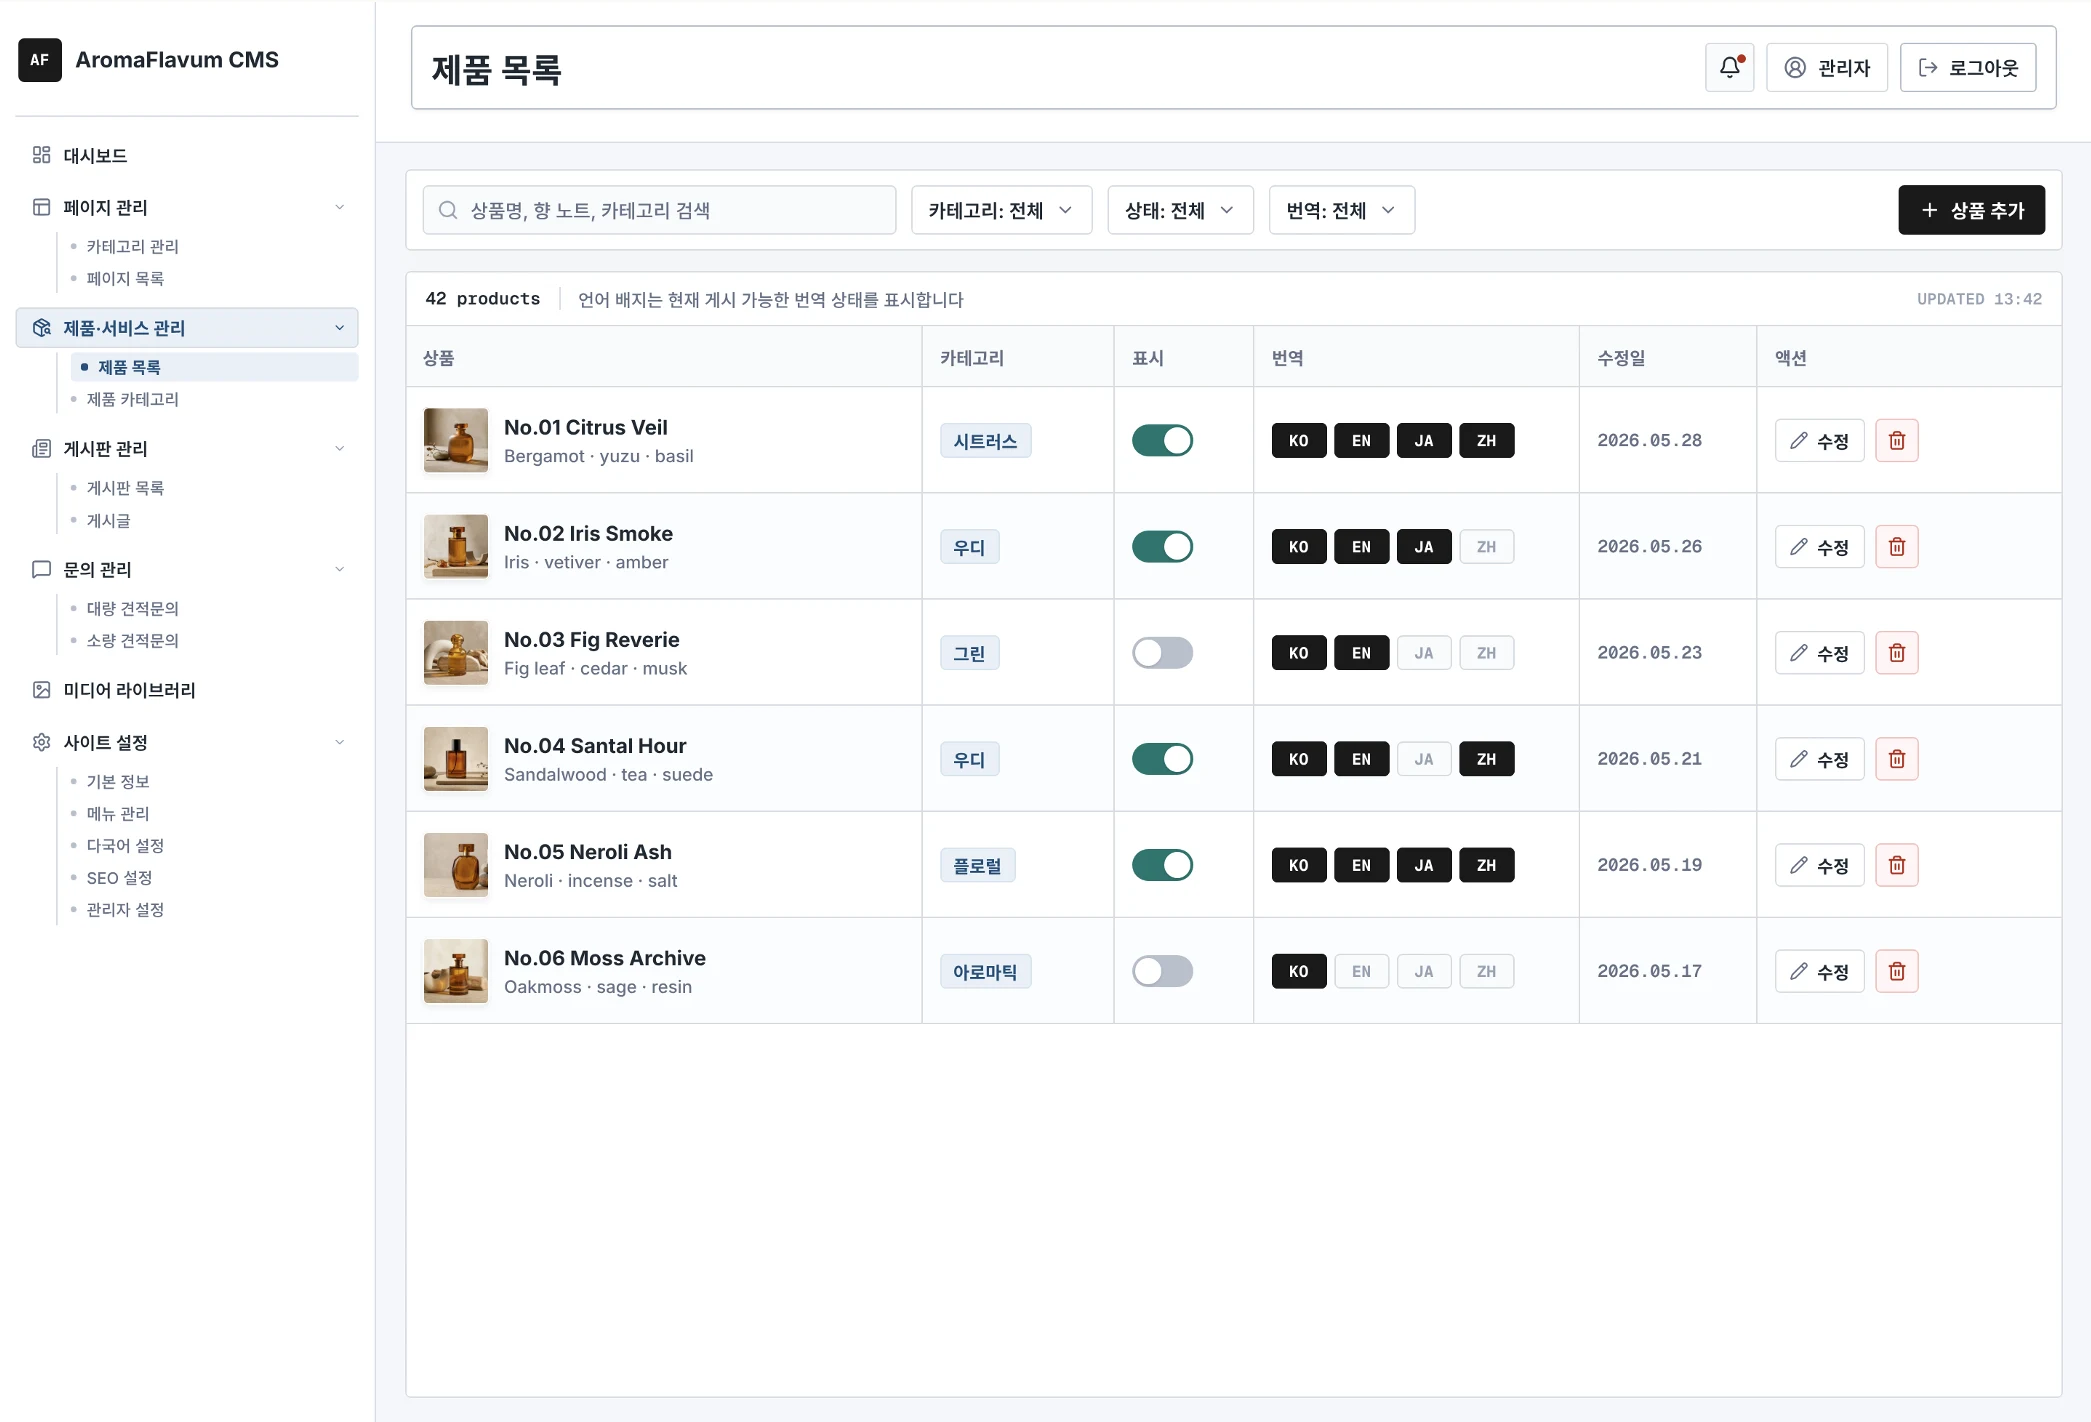The image size is (2091, 1422).
Task: Click the EN badge for No.06 Moss Archive
Action: [x=1361, y=971]
